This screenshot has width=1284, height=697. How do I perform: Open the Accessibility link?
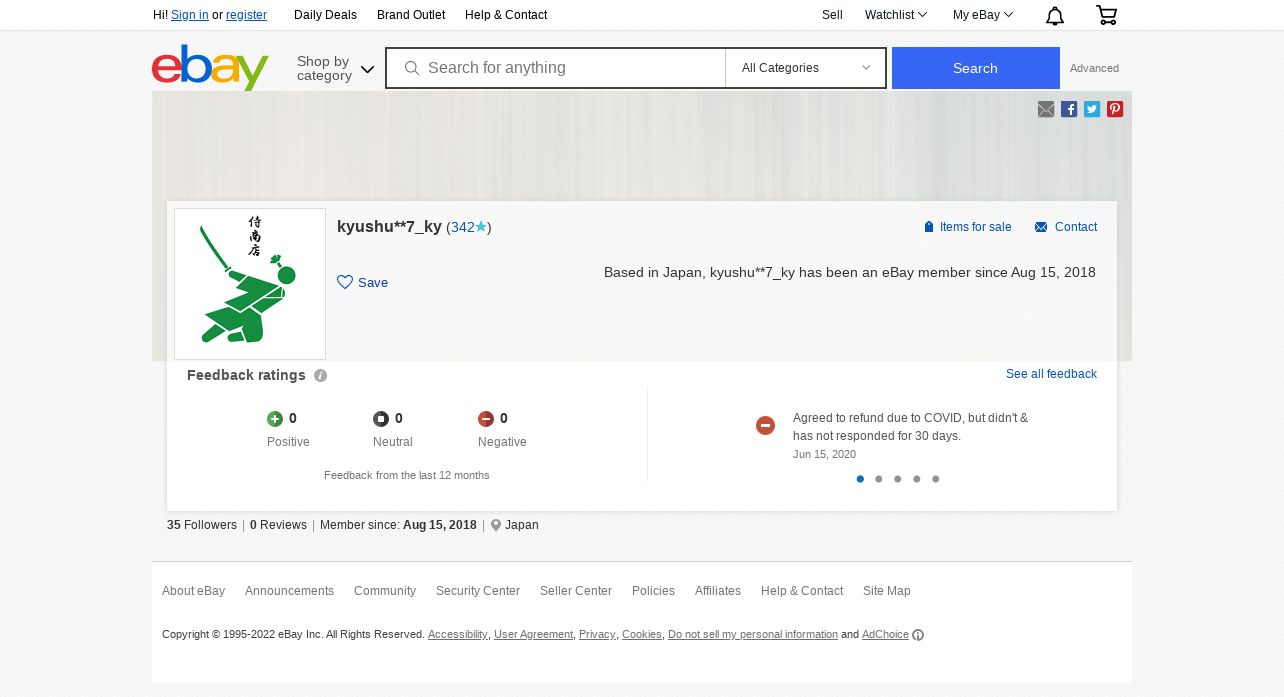457,635
